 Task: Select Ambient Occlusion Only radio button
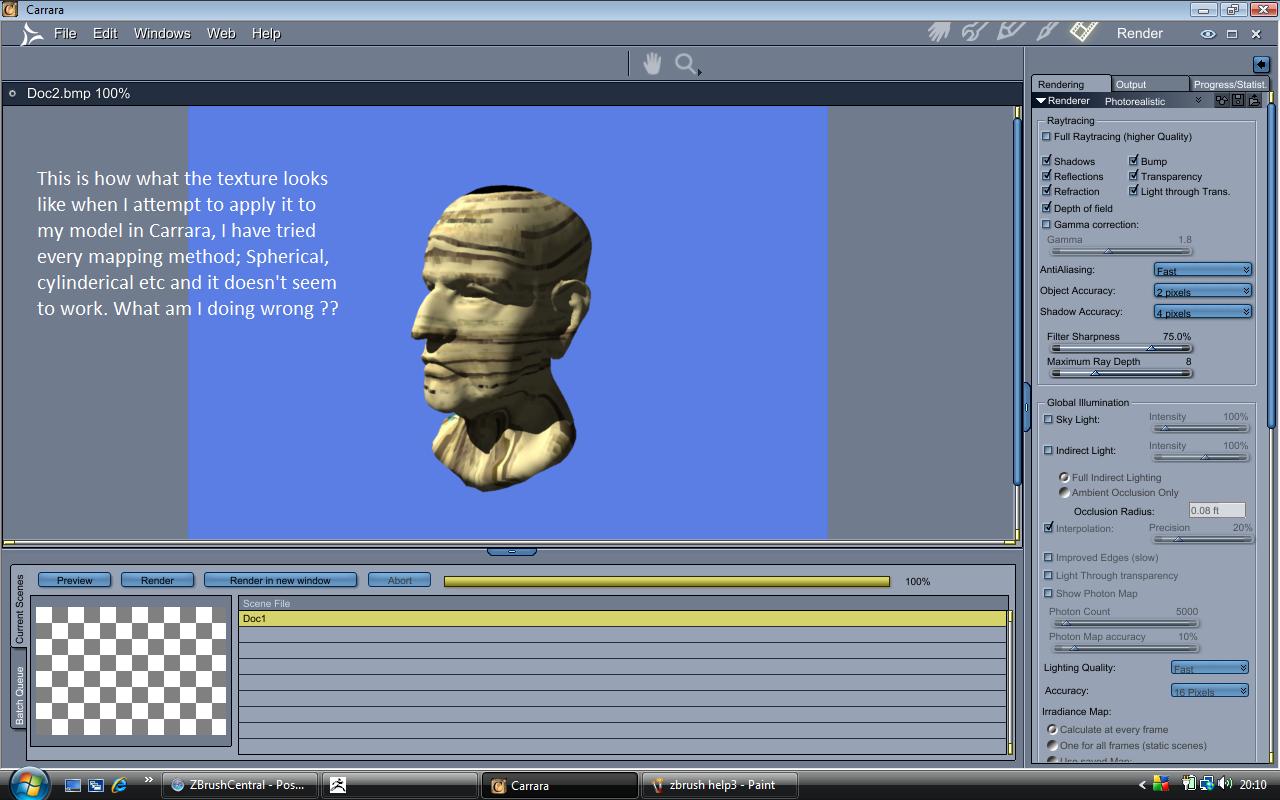[x=1064, y=492]
